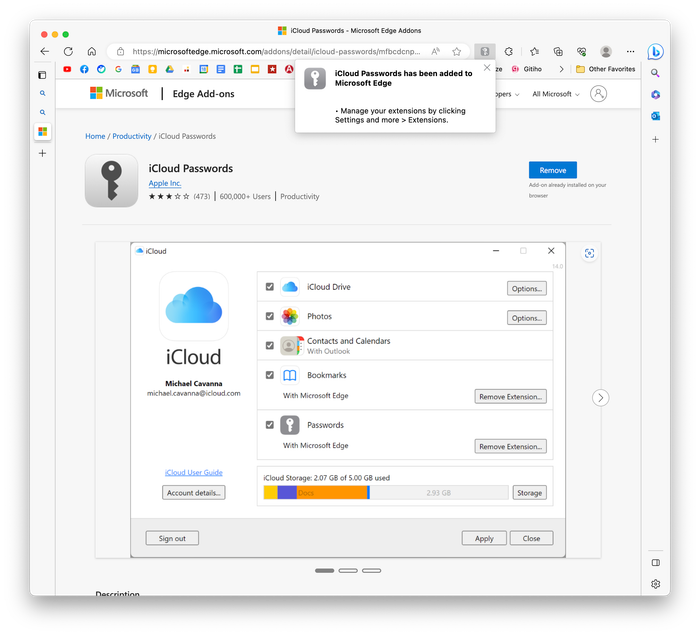Sign in via the Microsoft account avatar
This screenshot has height=635, width=700.
(598, 94)
